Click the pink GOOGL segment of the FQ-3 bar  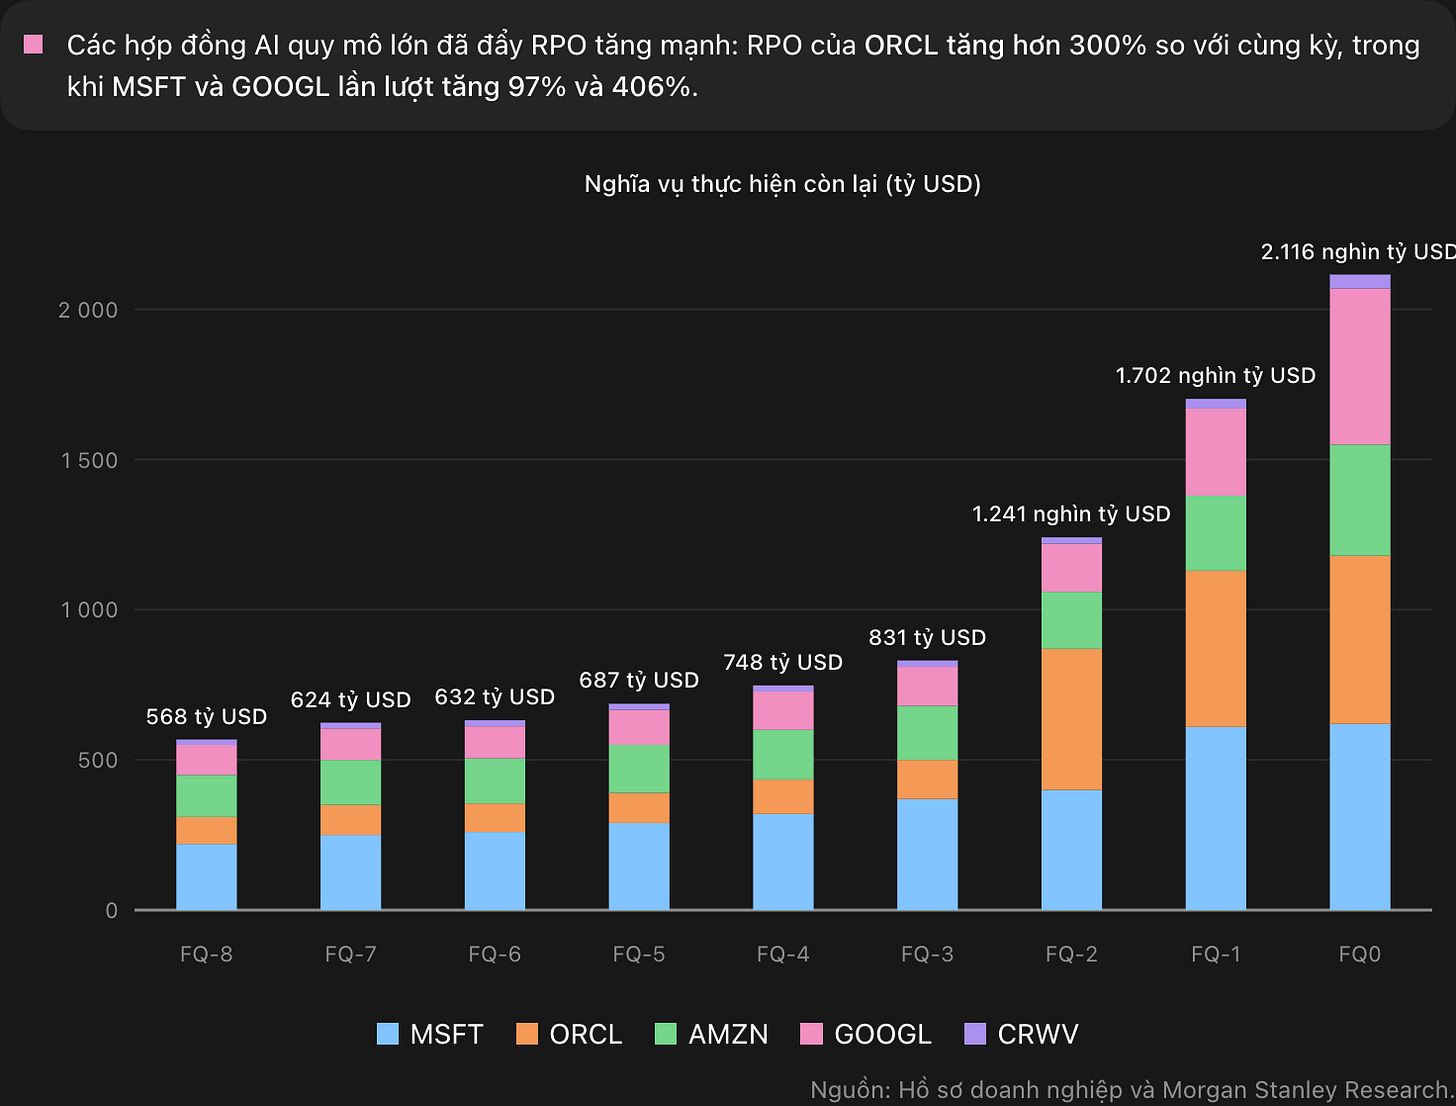coord(927,687)
